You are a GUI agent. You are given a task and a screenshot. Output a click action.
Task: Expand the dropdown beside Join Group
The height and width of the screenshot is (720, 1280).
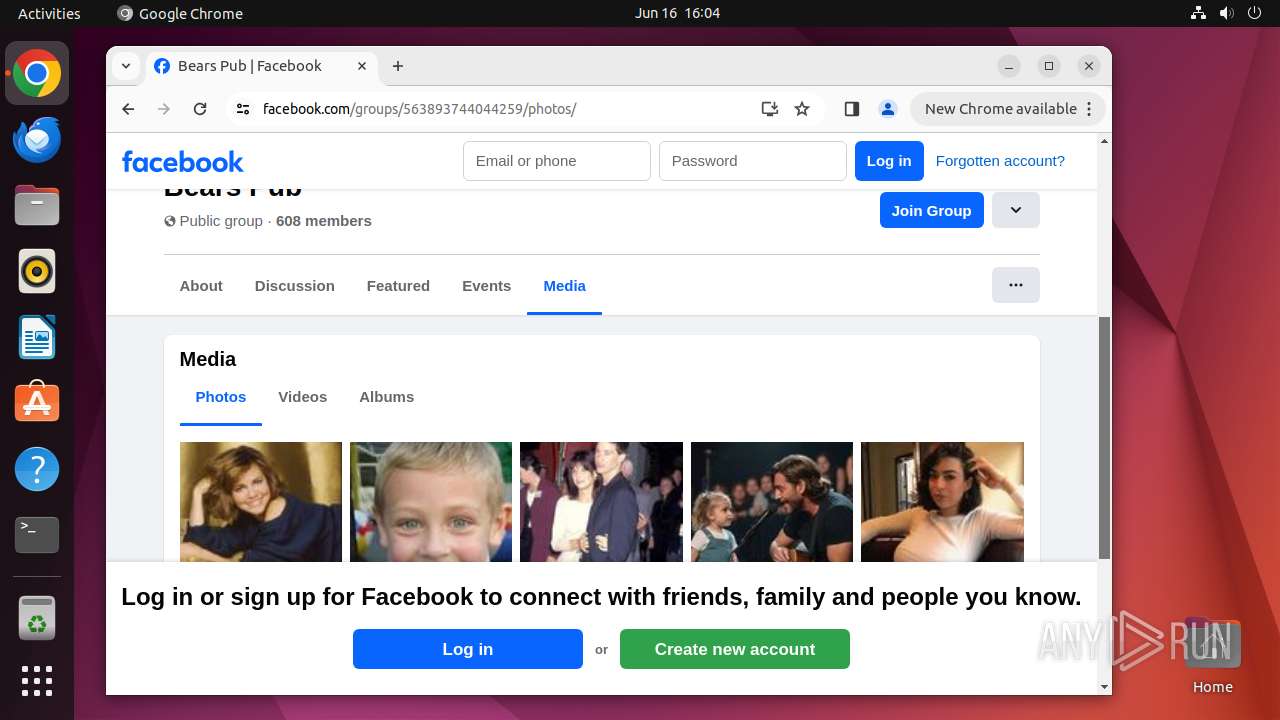pyautogui.click(x=1016, y=210)
